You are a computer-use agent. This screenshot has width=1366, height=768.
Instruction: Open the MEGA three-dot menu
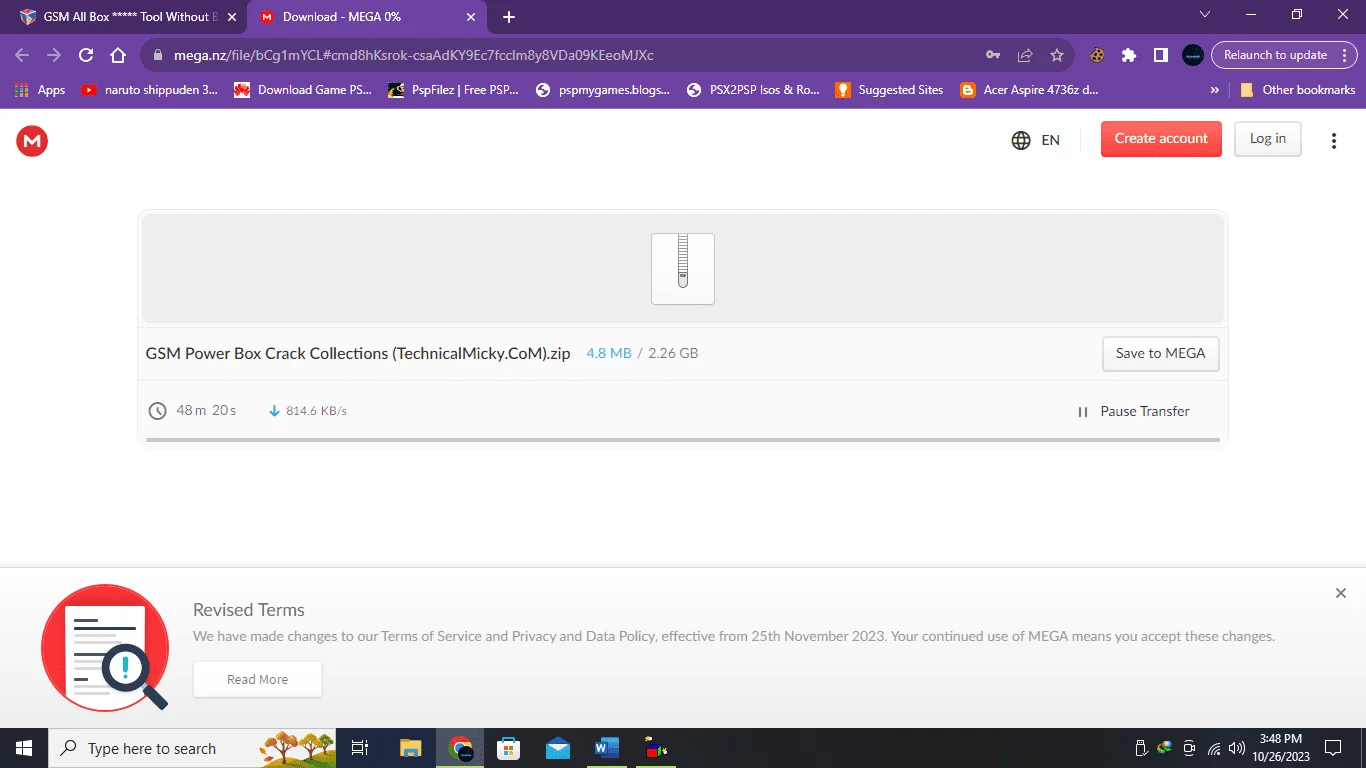[x=1333, y=141]
